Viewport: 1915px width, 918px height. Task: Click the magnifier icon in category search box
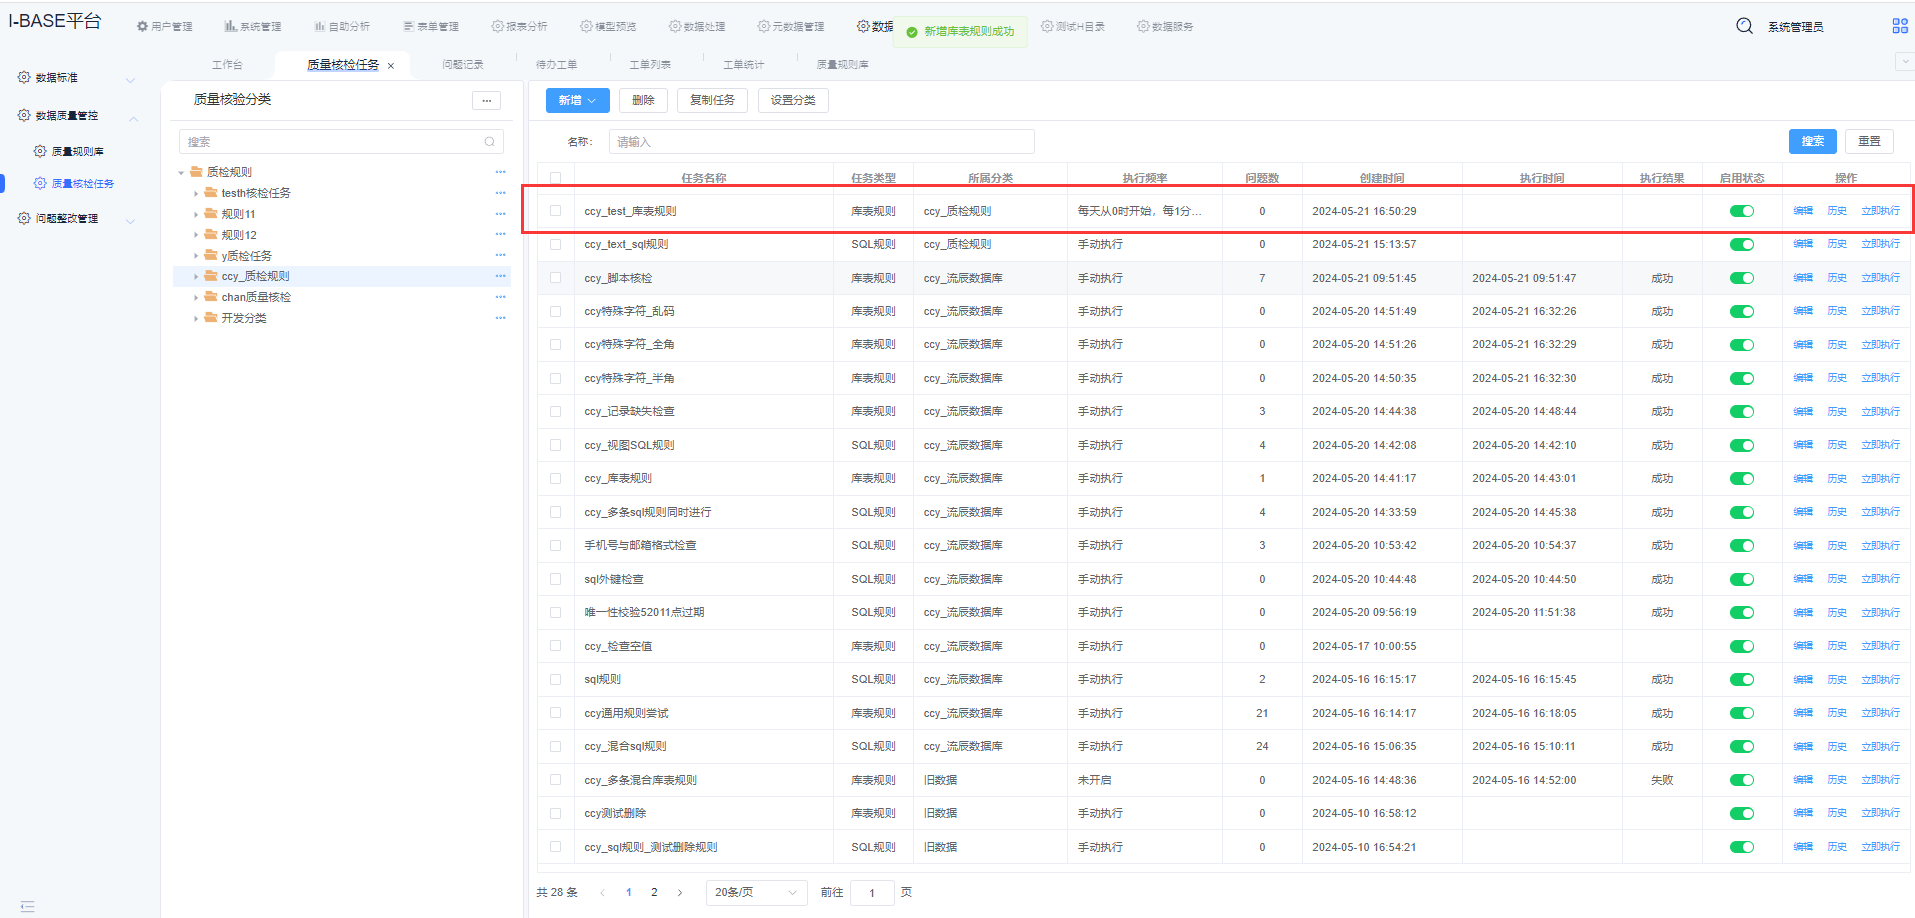[x=489, y=142]
